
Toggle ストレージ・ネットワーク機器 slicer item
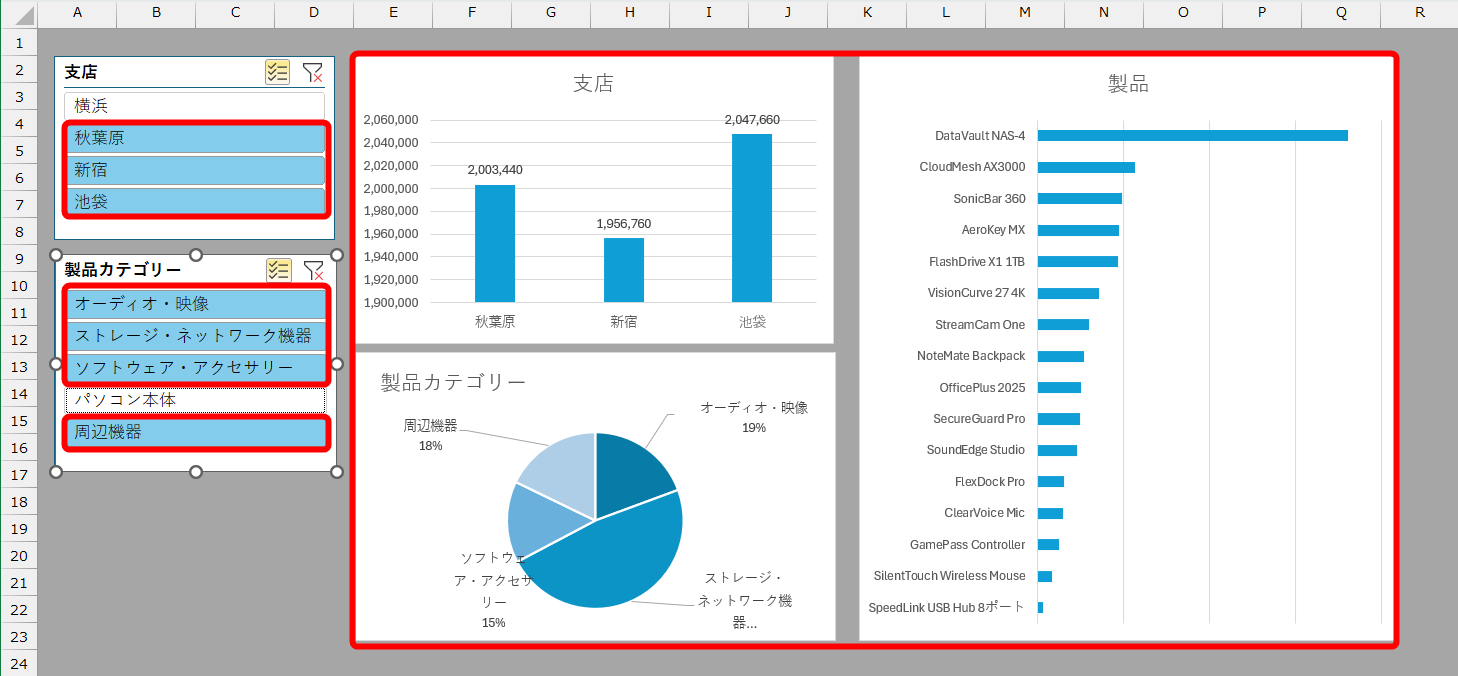click(196, 336)
